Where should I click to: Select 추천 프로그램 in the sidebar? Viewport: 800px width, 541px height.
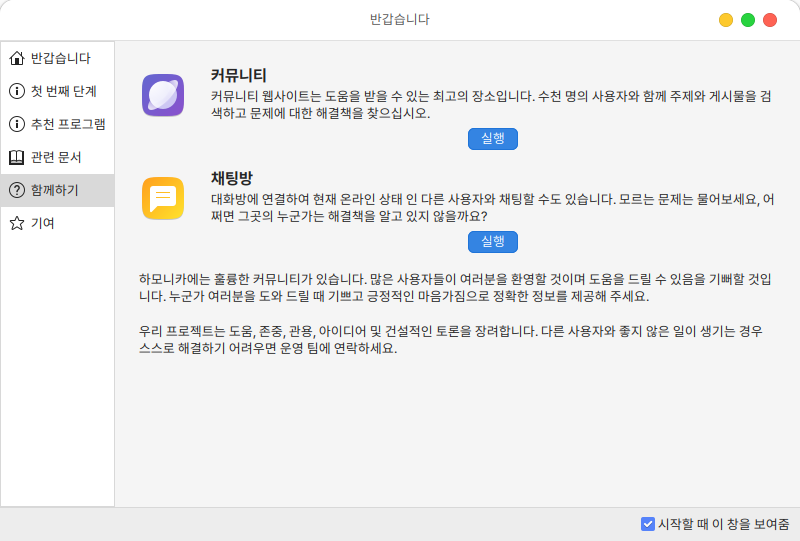coord(57,124)
